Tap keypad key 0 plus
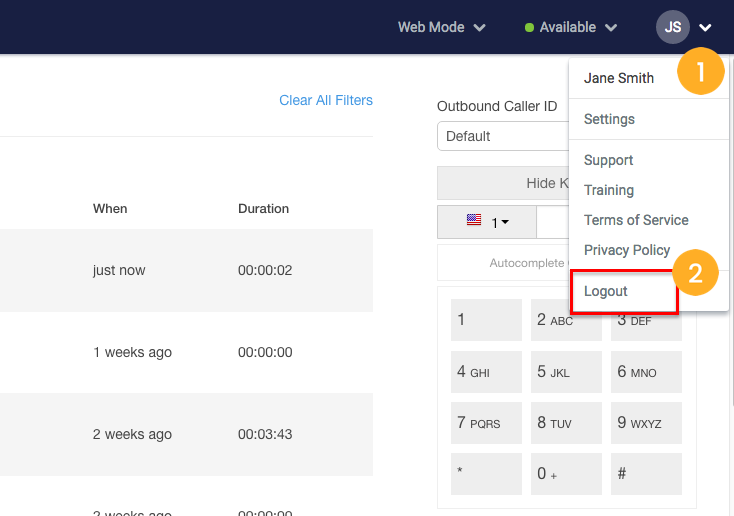Viewport: 734px width, 516px height. click(x=566, y=474)
